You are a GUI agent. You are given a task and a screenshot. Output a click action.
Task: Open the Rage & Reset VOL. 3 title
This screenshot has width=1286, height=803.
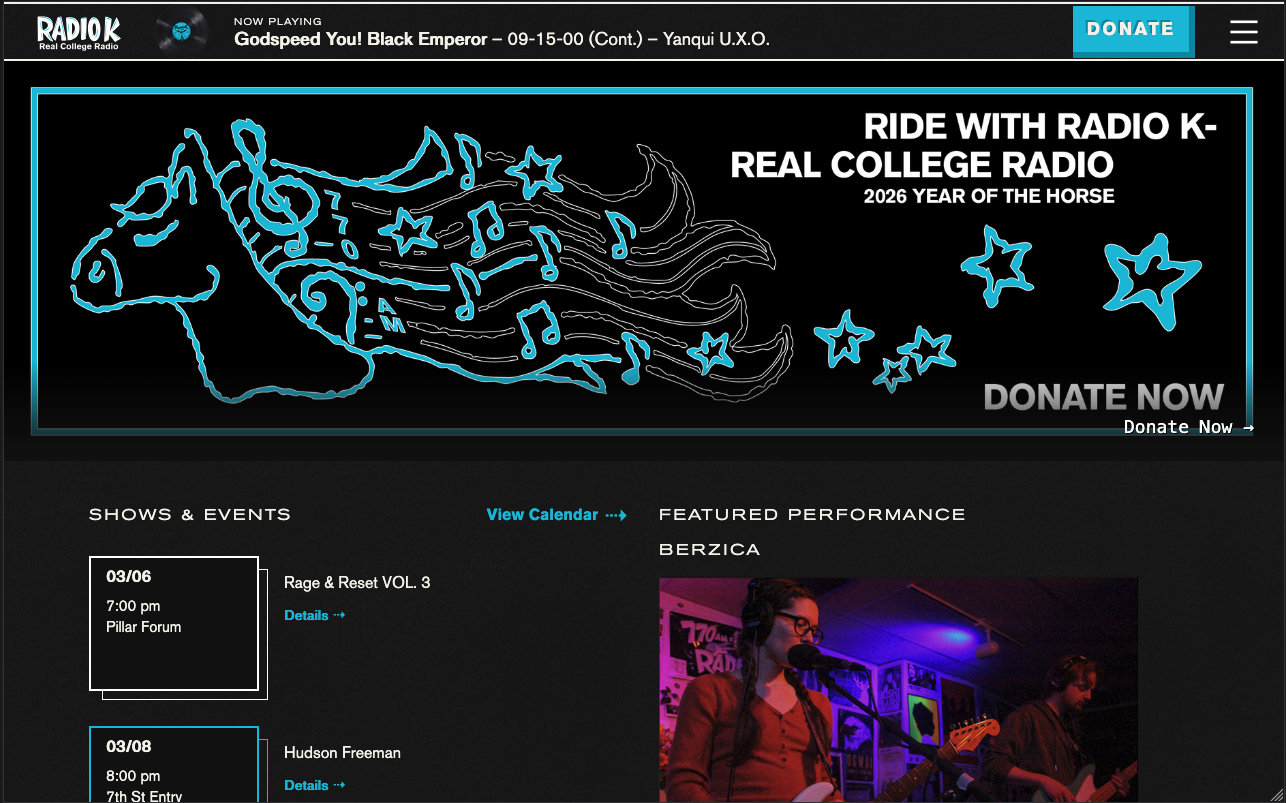[x=357, y=582]
